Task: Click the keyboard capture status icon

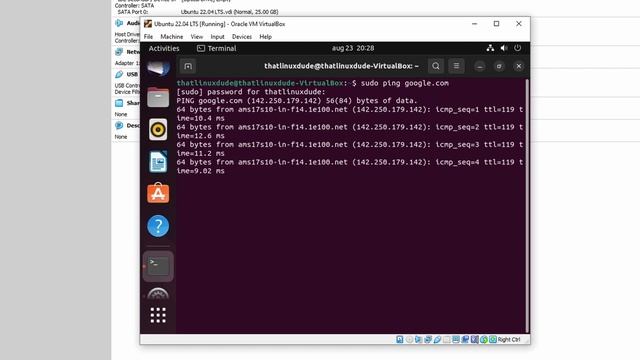Action: 493,340
